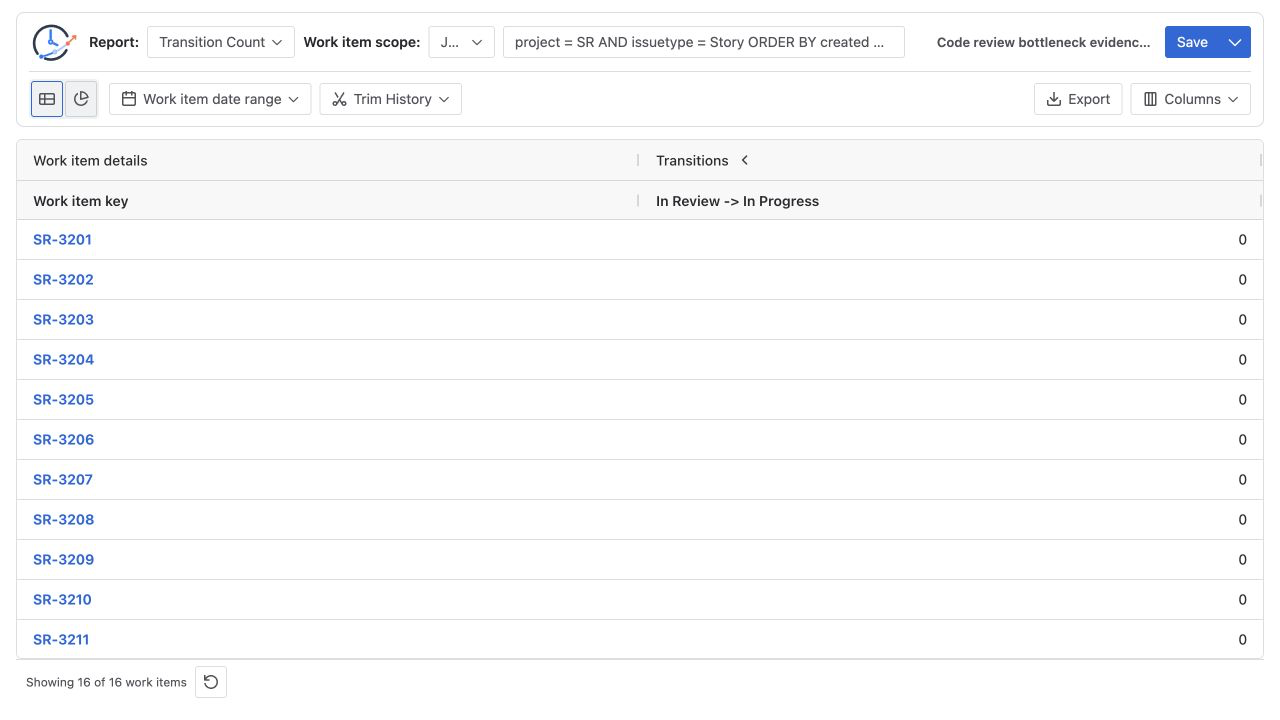Click the JQL query input field

[704, 42]
